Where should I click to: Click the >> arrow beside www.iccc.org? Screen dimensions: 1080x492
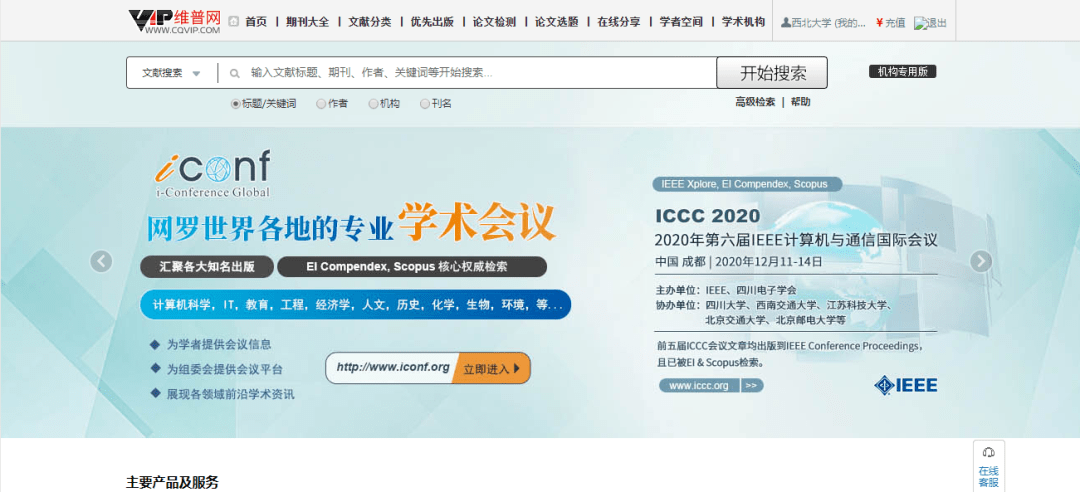pos(752,385)
